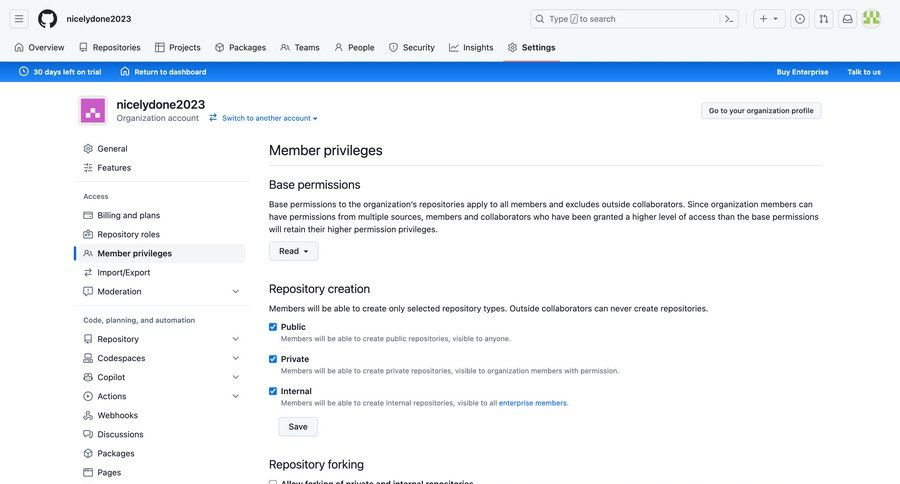Open the hamburger navigation menu

pos(19,19)
